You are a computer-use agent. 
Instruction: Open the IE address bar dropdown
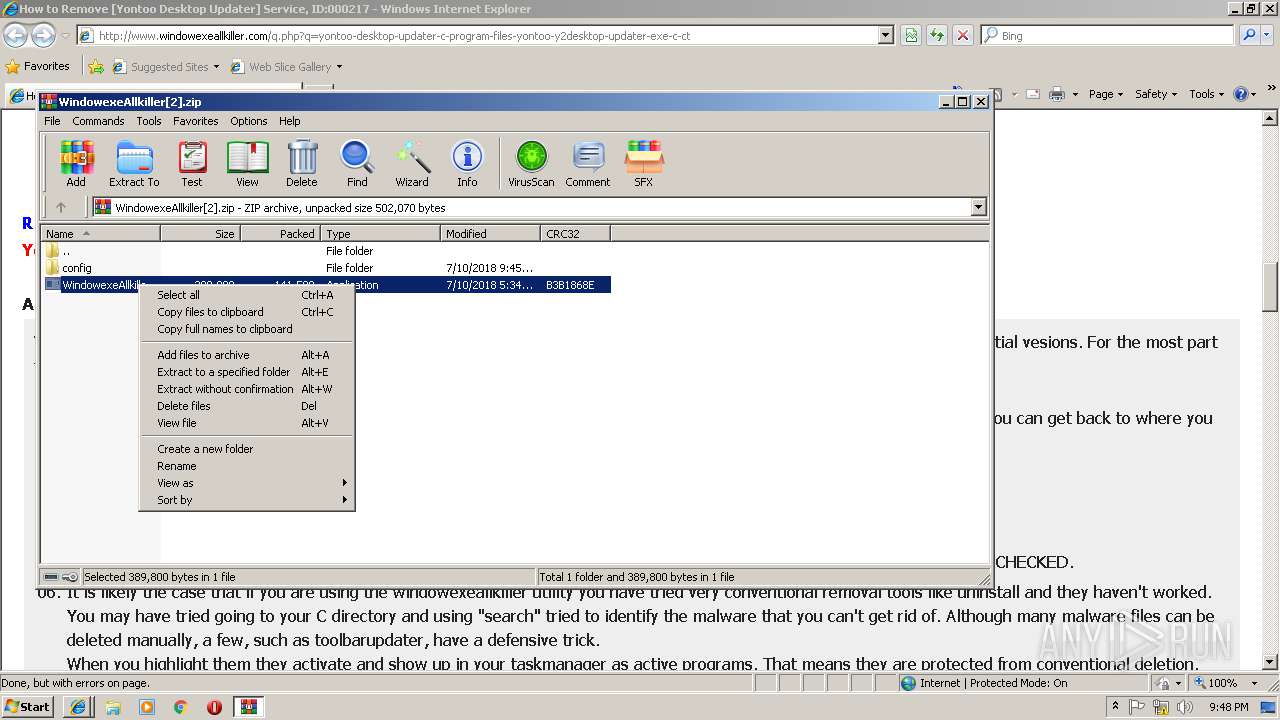click(886, 35)
